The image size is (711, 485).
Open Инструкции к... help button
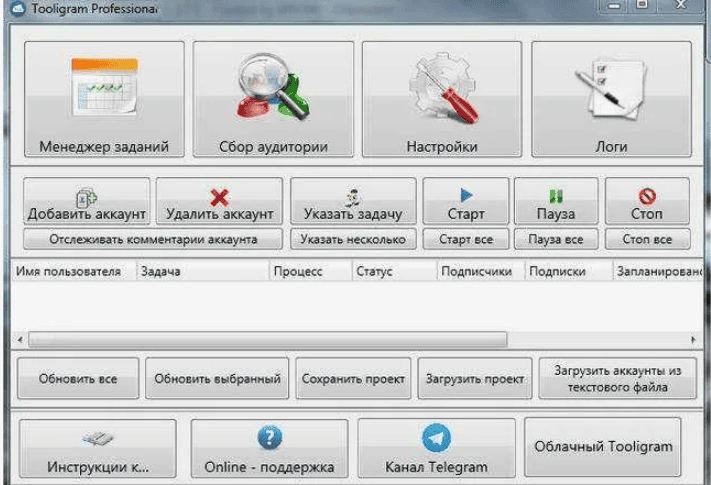click(x=97, y=448)
